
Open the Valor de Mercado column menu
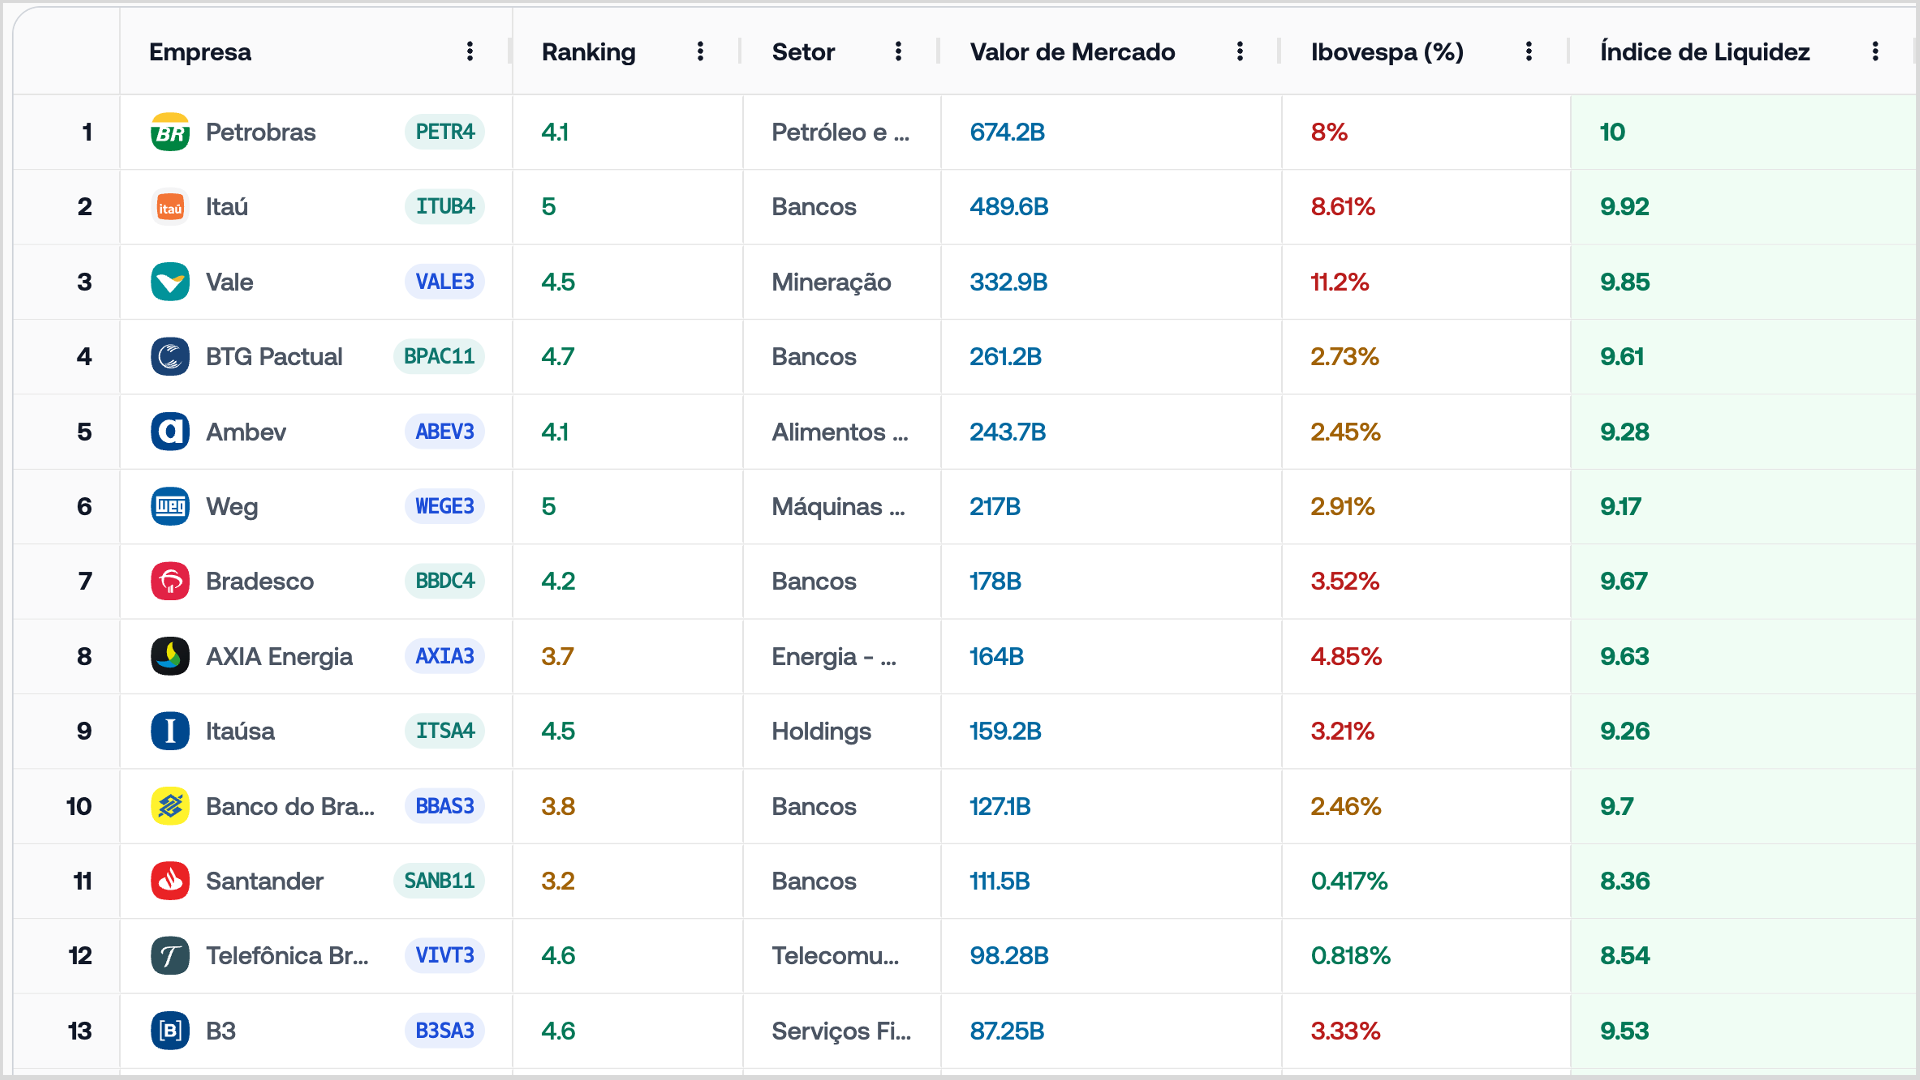pyautogui.click(x=1240, y=52)
